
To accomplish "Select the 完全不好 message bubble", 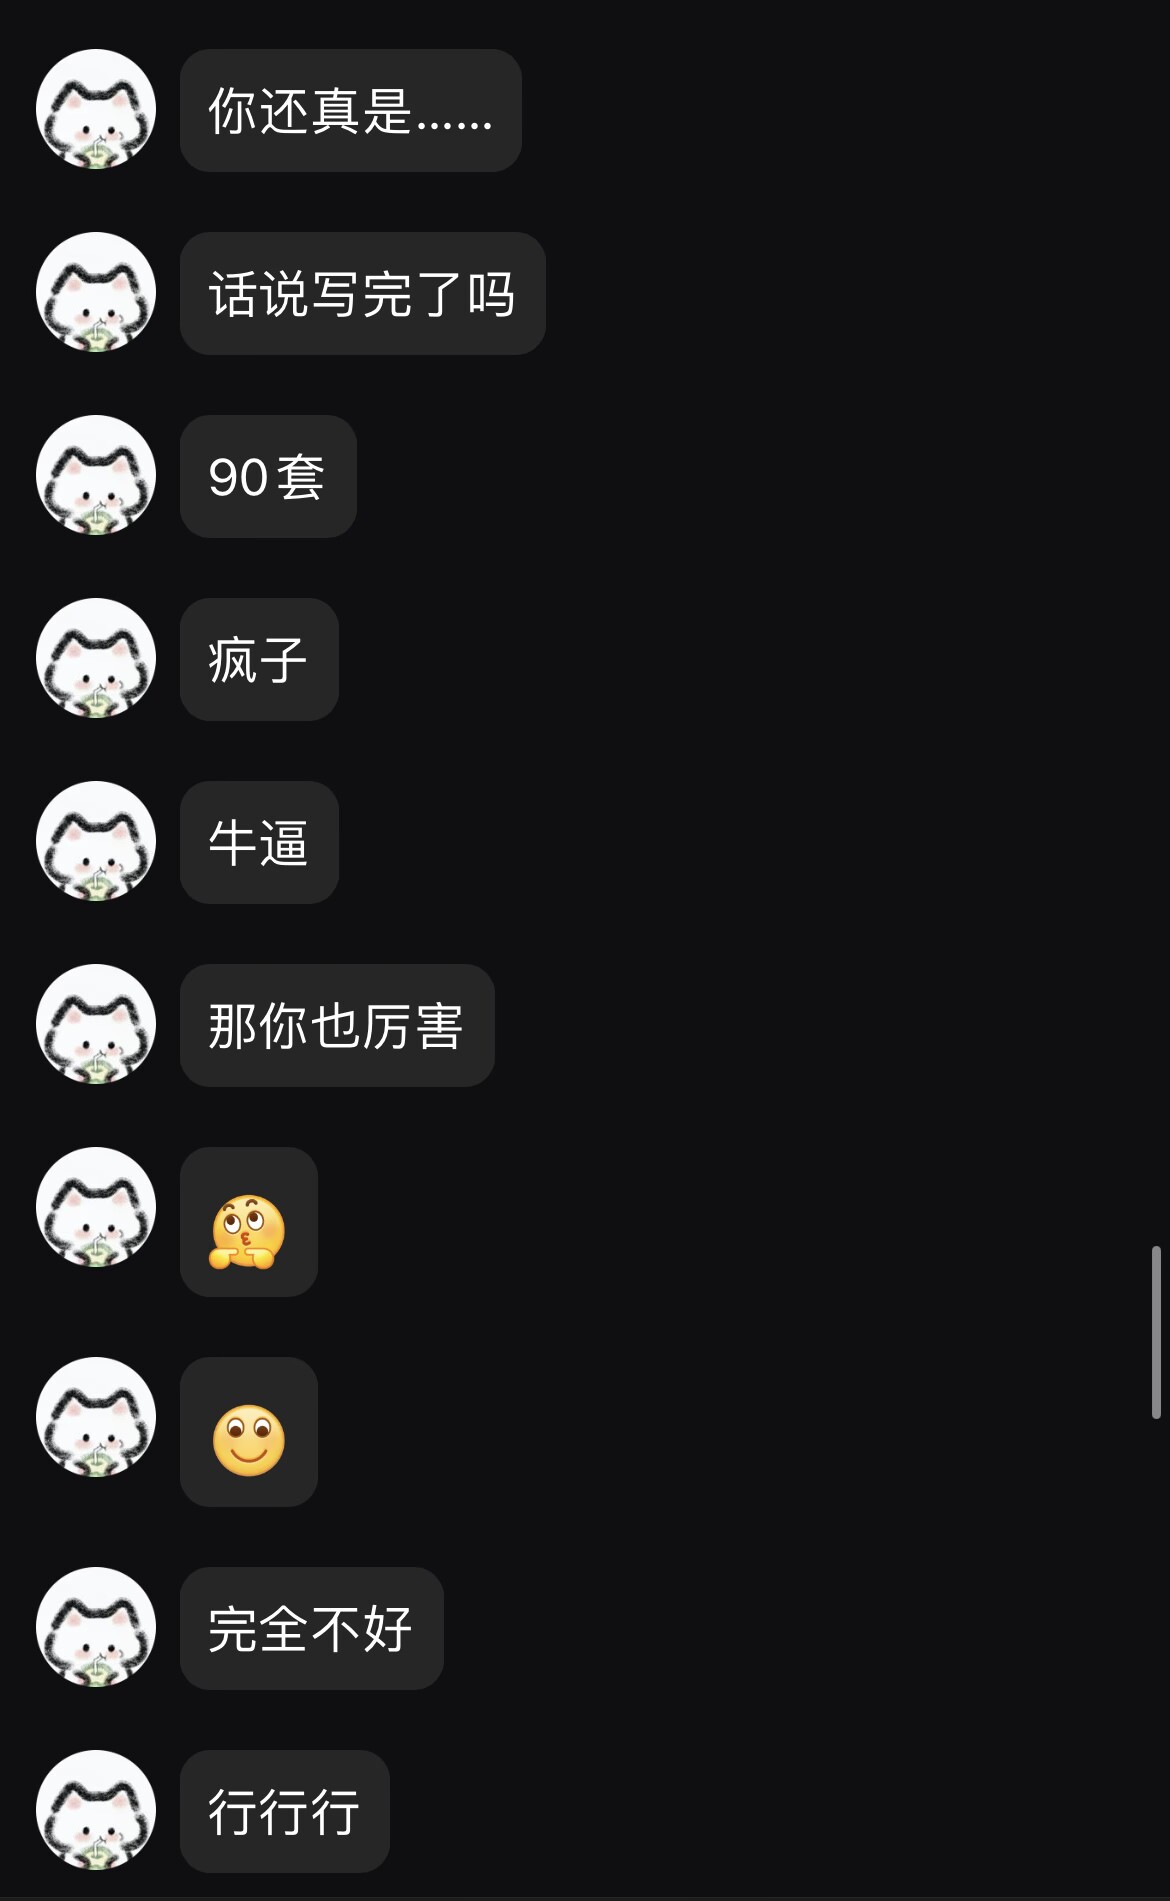I will (x=312, y=1628).
